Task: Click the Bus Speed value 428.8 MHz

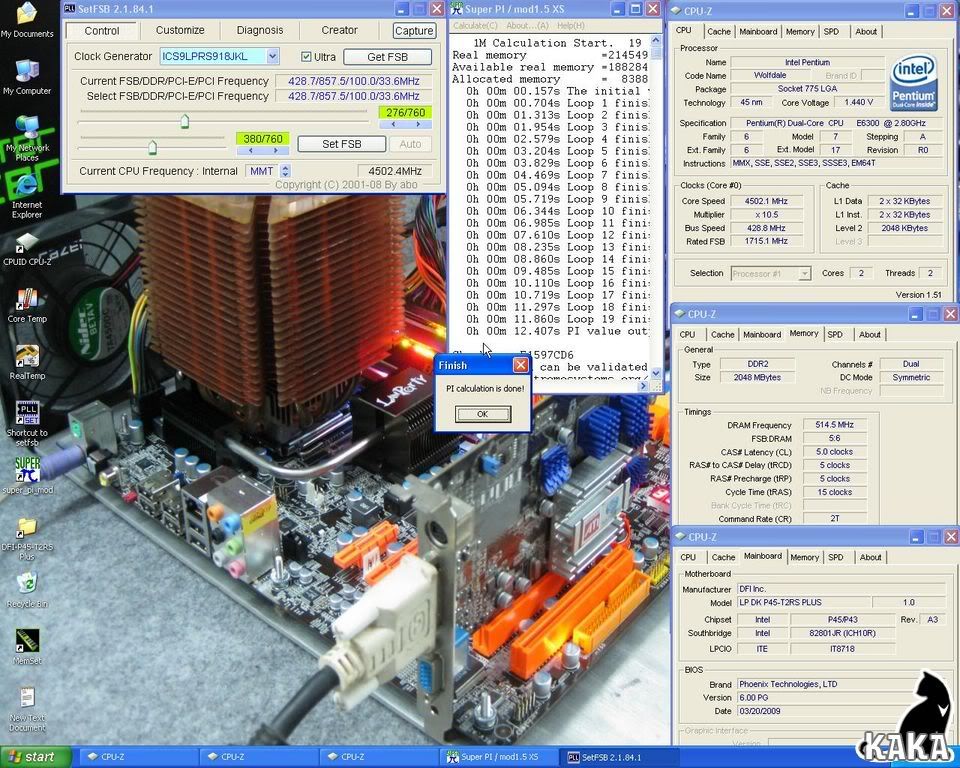Action: [766, 228]
